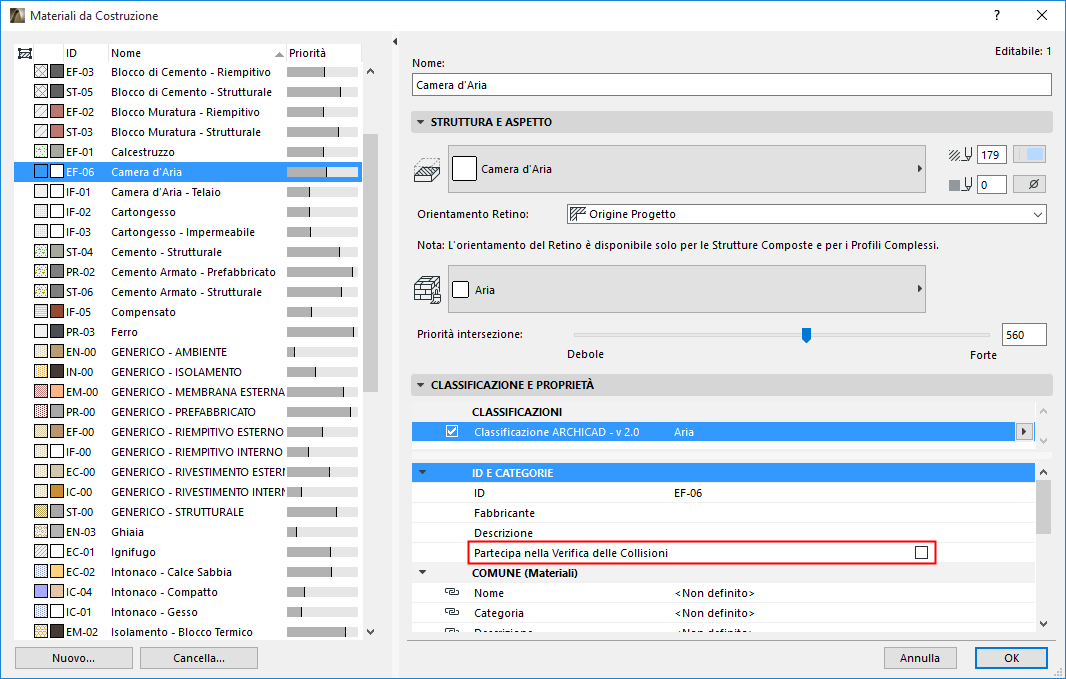Confirm changes with the OK button

coord(1011,657)
